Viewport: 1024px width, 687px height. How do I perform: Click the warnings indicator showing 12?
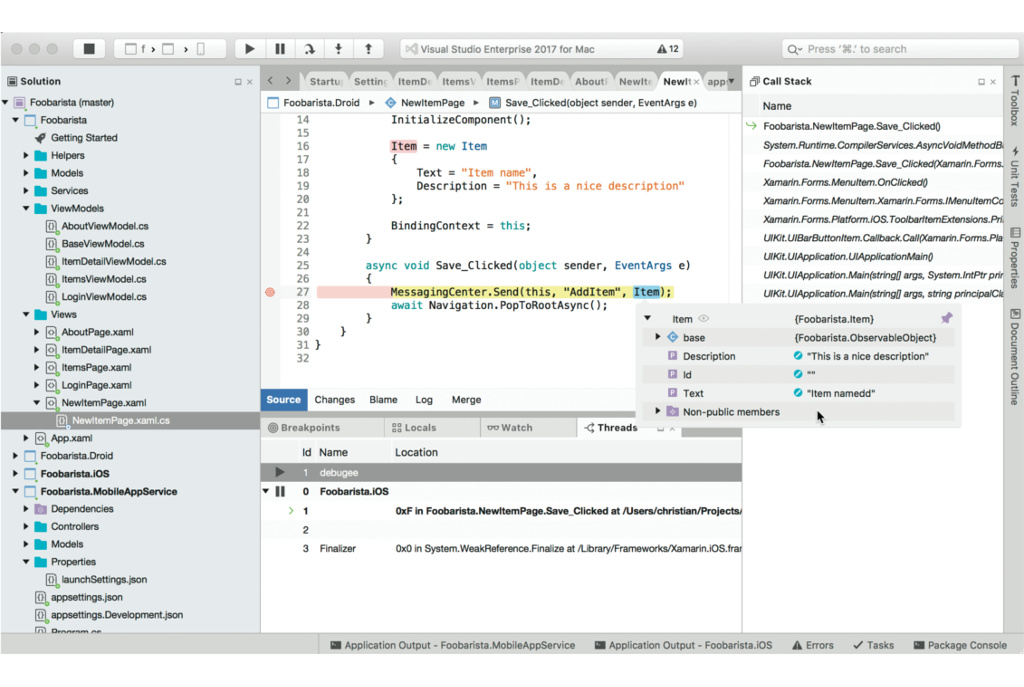point(668,48)
